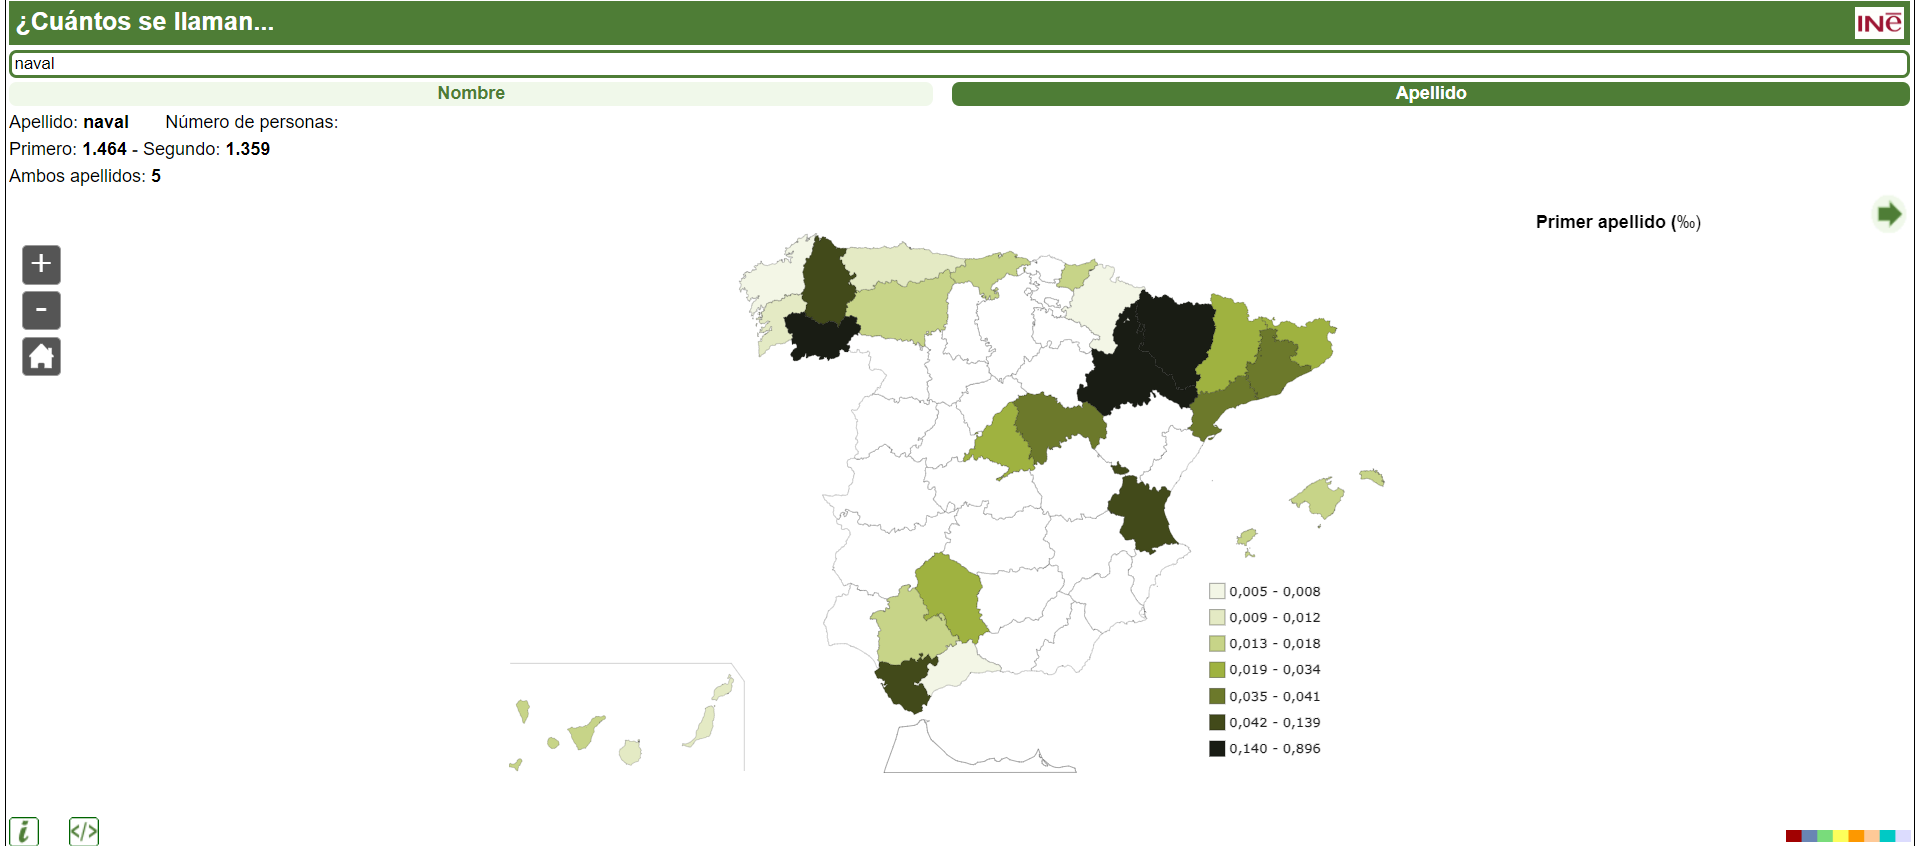Click the map zoom out minus button

[41, 311]
